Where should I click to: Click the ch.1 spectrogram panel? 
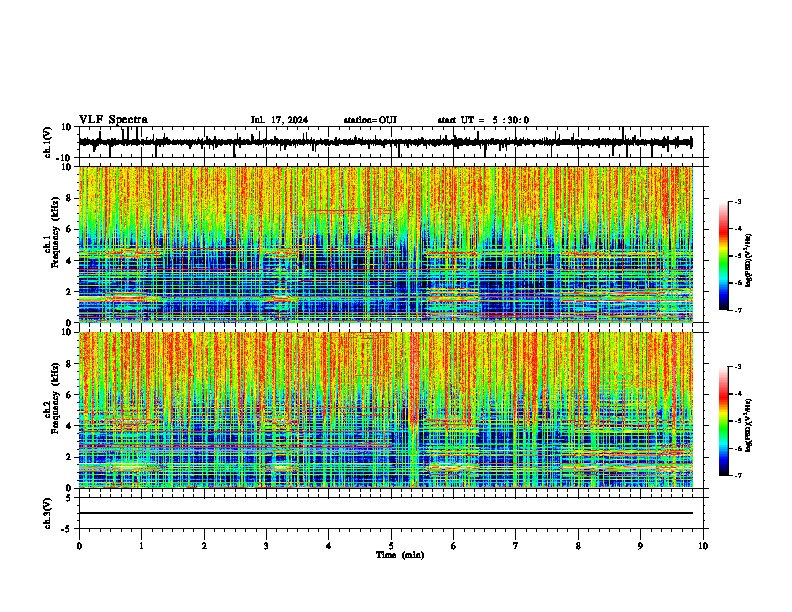pos(385,244)
